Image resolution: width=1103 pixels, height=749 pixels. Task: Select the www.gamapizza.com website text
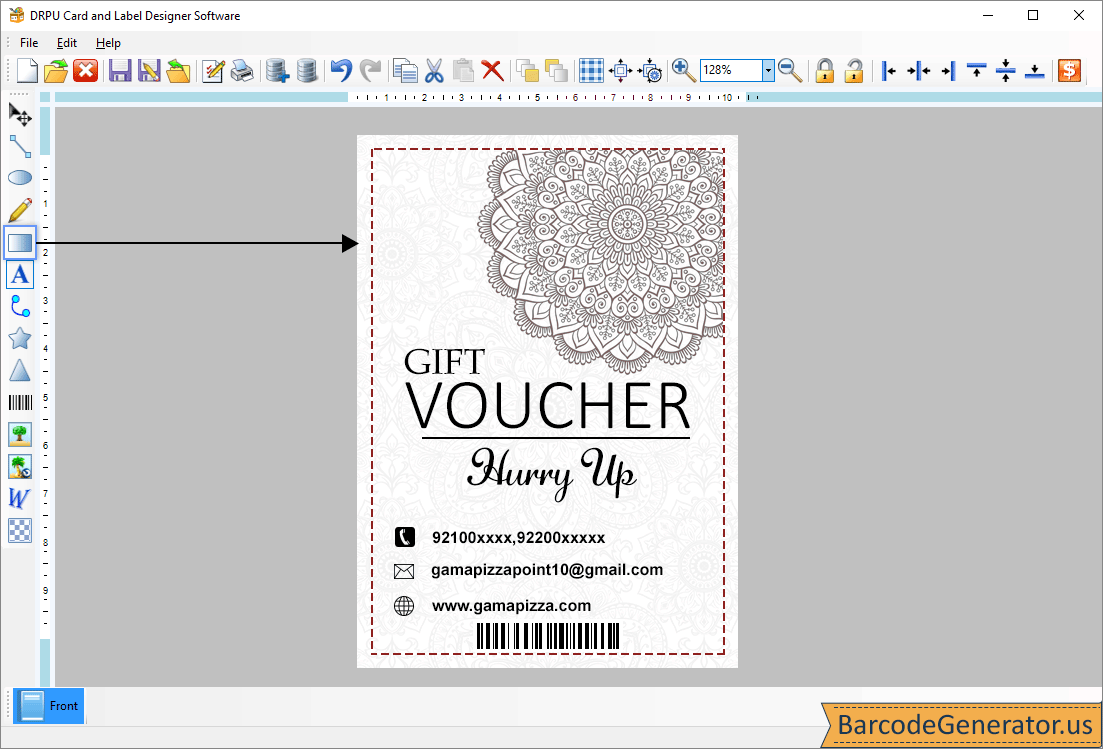[x=511, y=606]
